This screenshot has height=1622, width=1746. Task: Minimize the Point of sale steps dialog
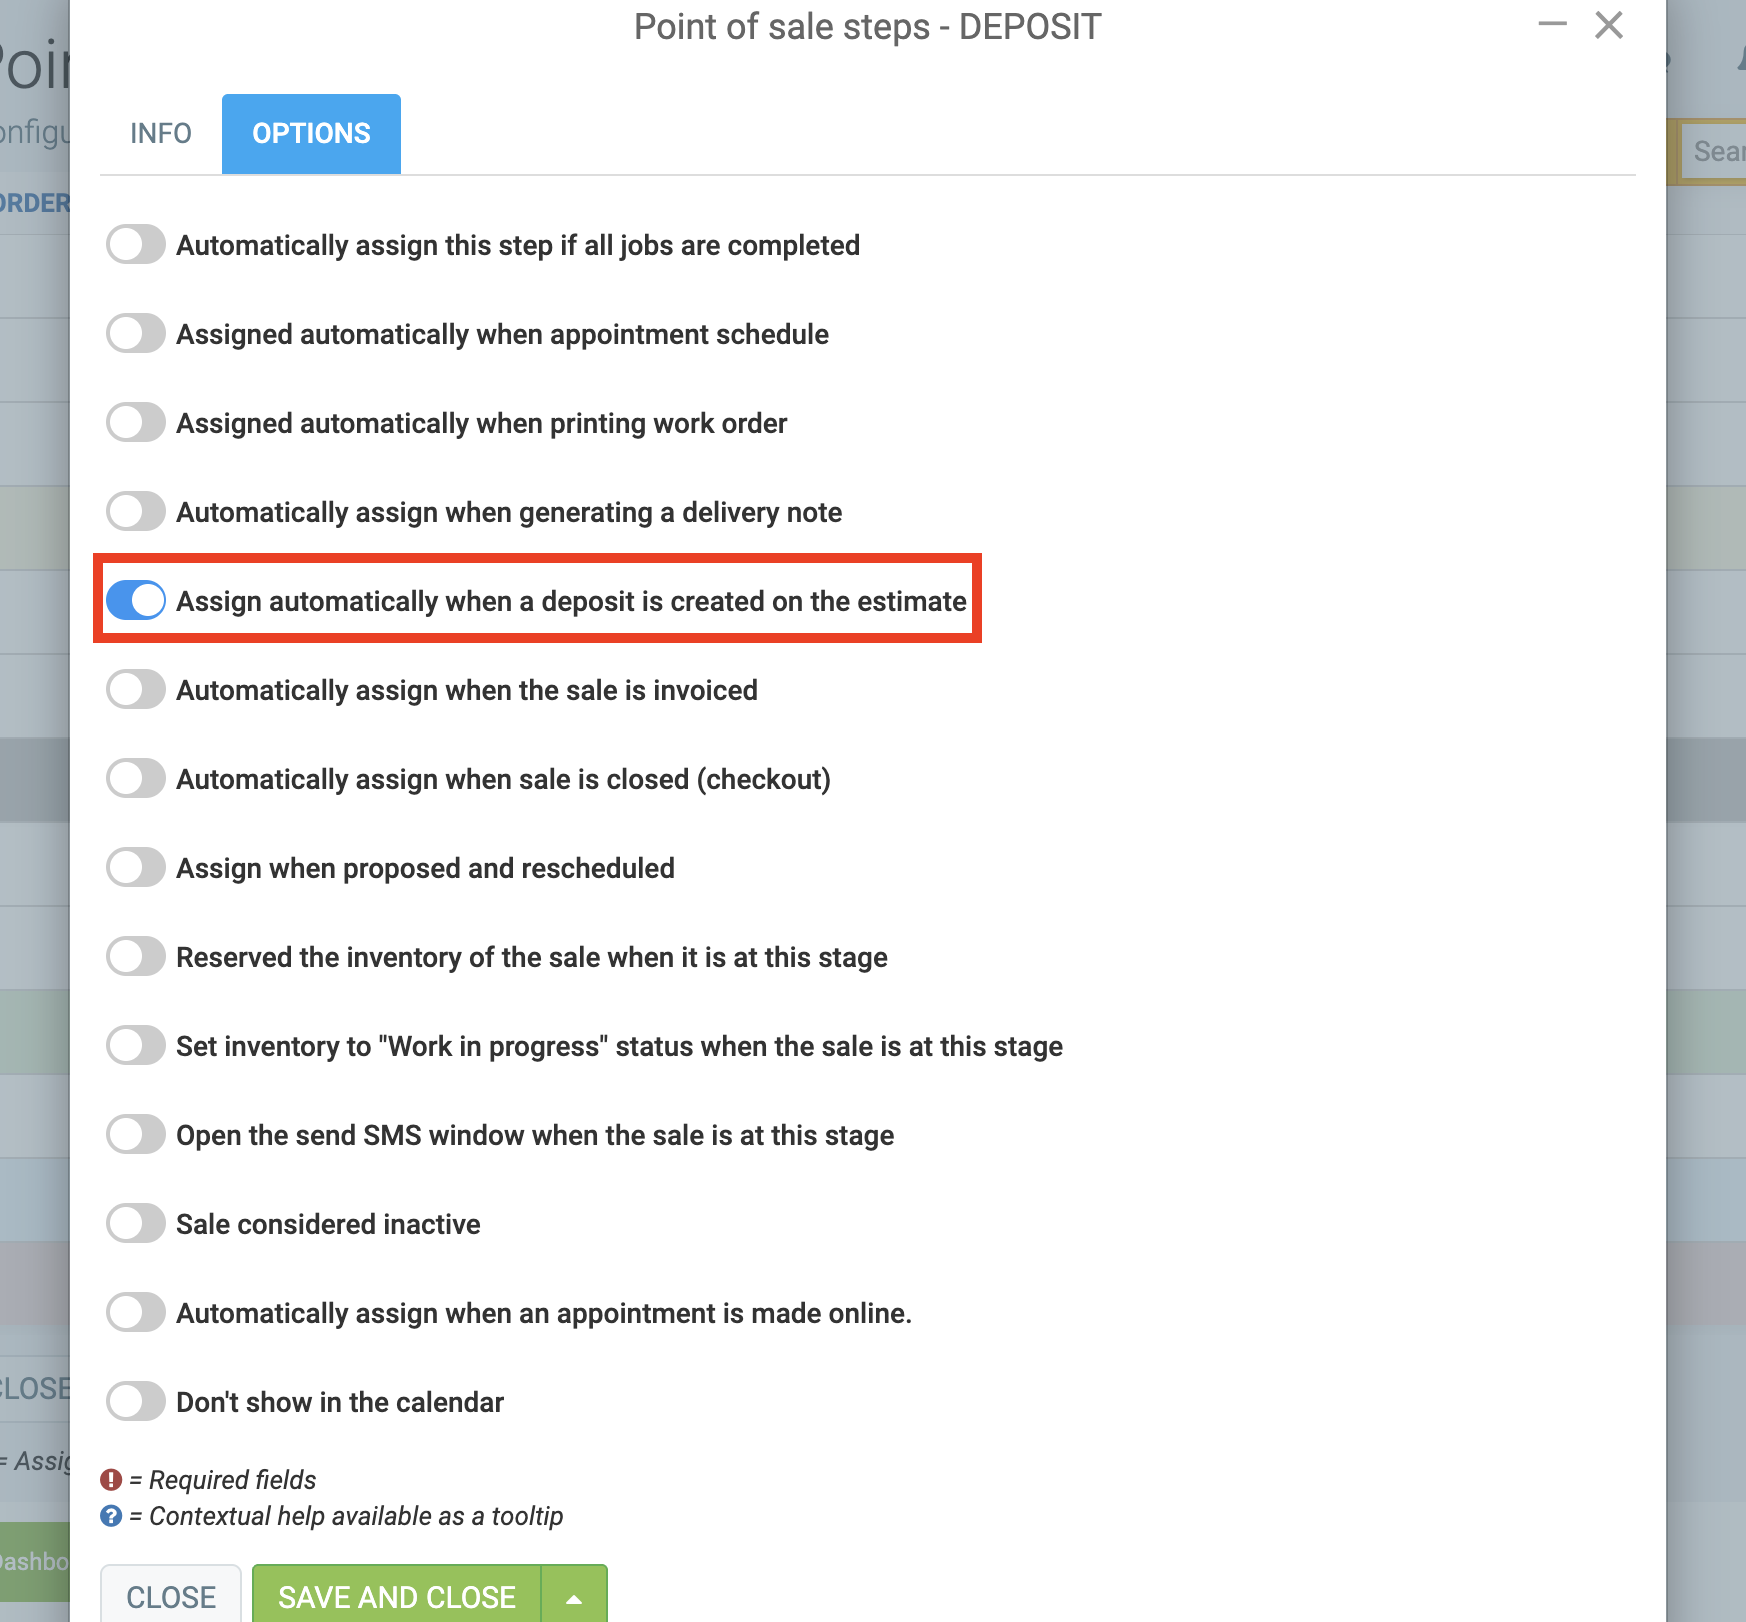1552,24
